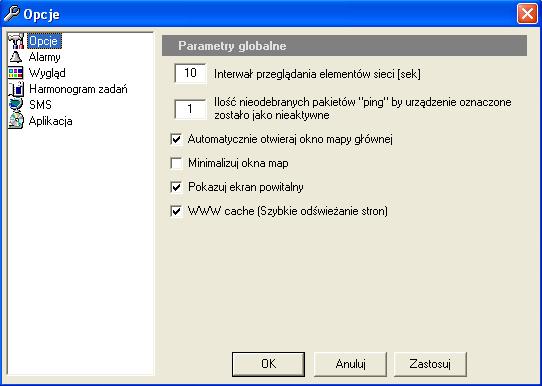Click the Zastosuj button
The width and height of the screenshot is (542, 386).
click(x=430, y=364)
